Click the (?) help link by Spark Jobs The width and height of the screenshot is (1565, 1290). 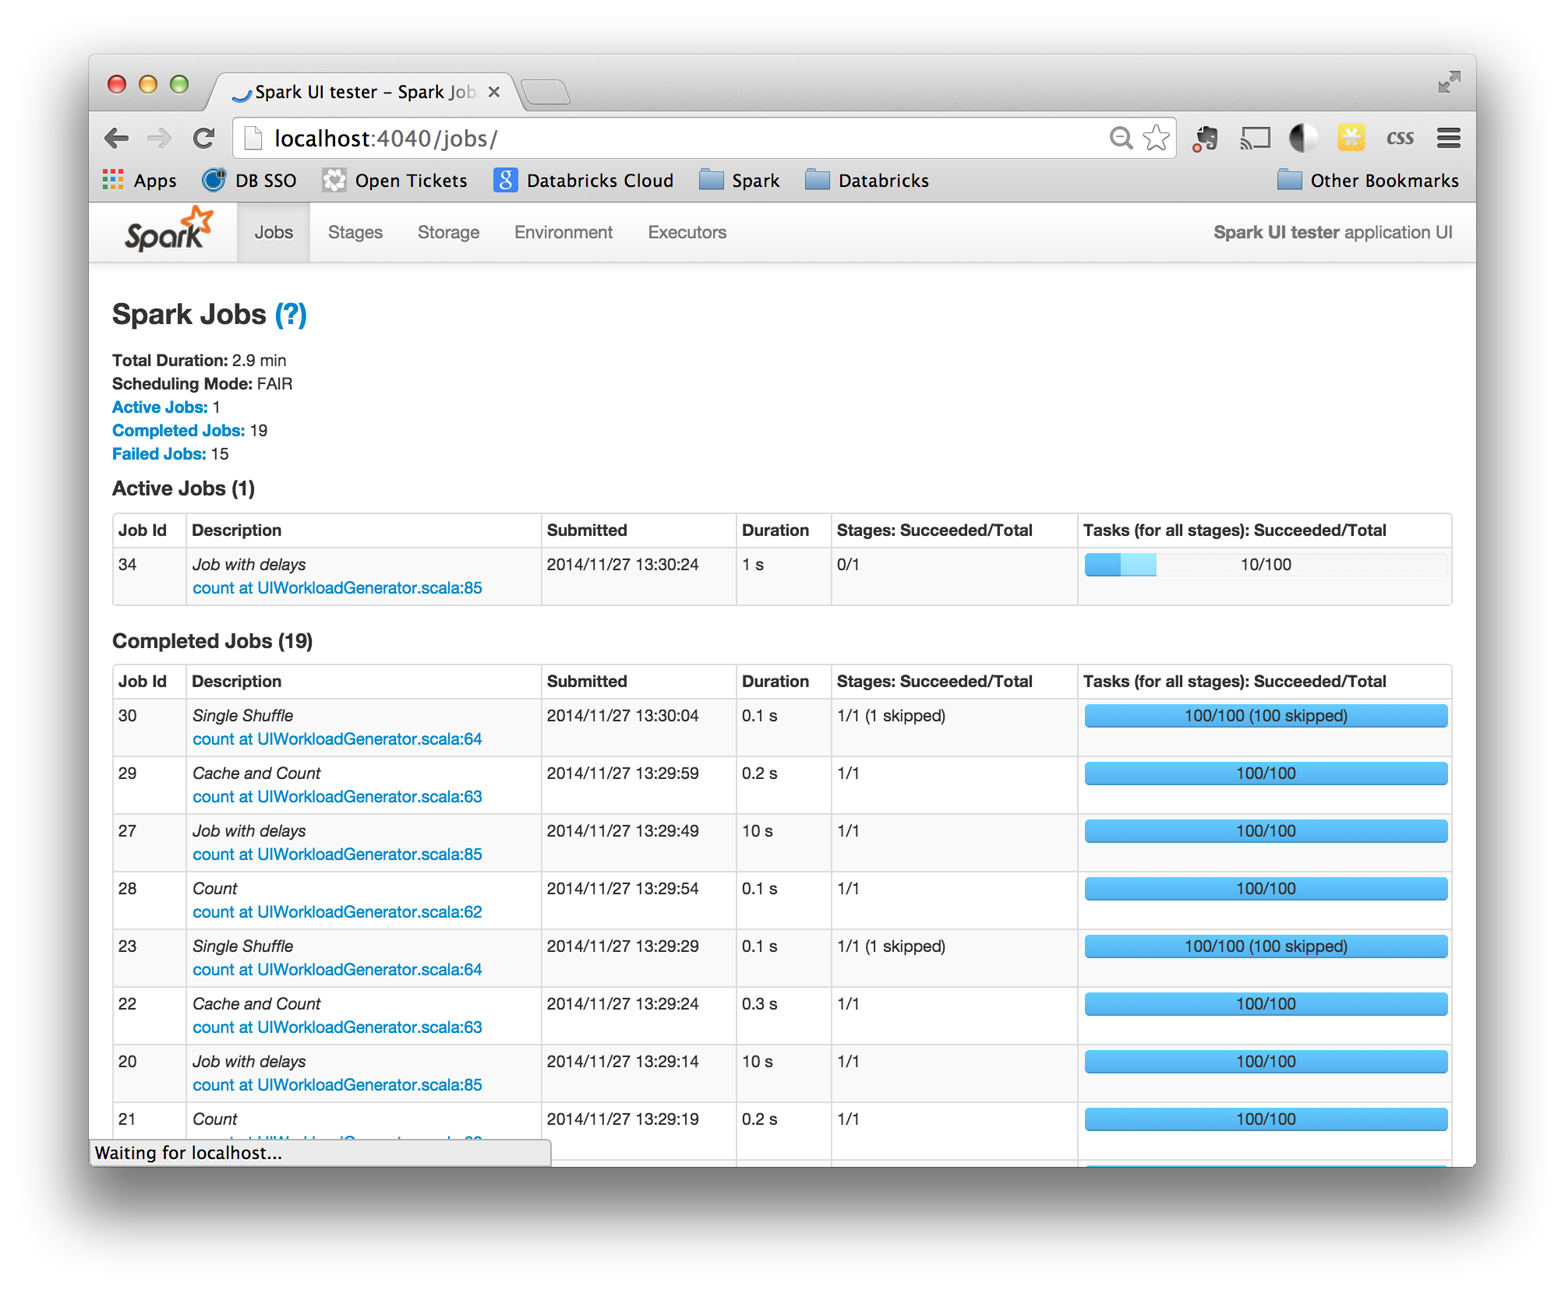coord(291,315)
